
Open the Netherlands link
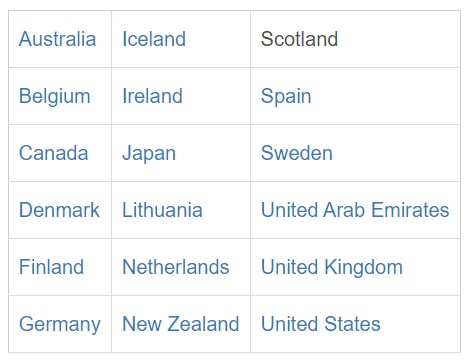coord(176,267)
